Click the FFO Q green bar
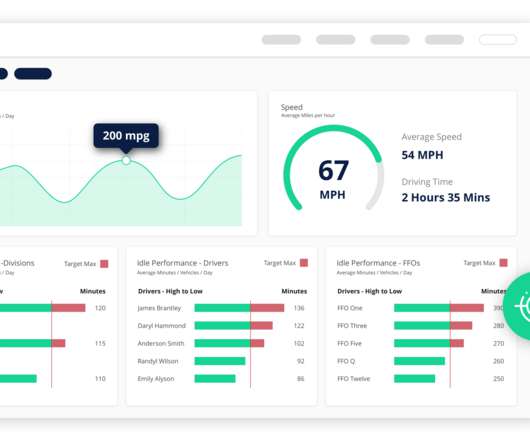The width and height of the screenshot is (530, 442). pos(419,361)
